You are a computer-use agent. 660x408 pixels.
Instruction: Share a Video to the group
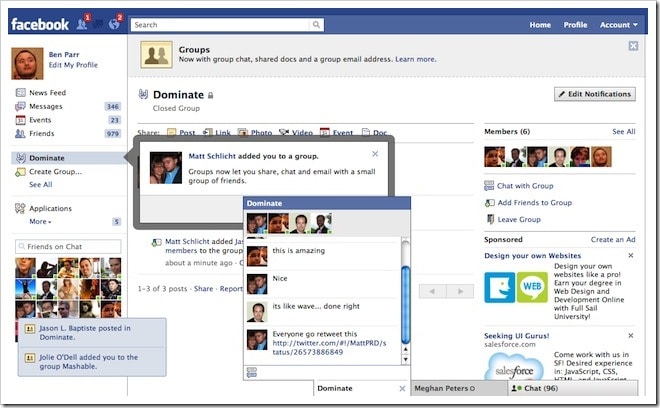pos(296,133)
